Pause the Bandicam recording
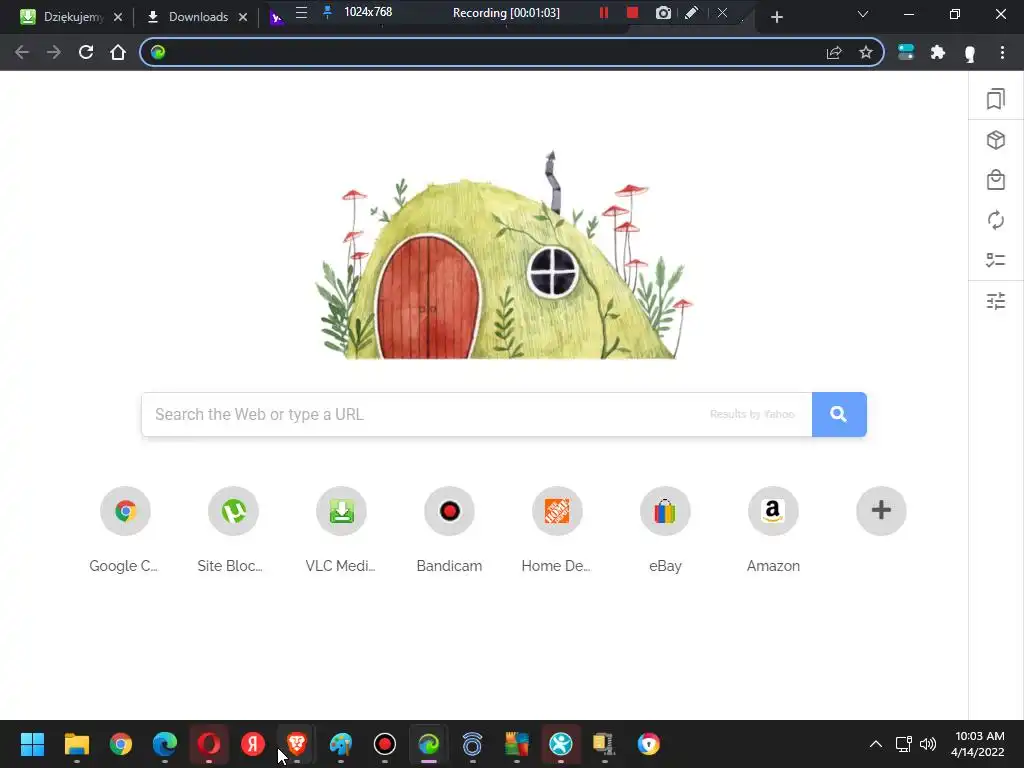 pos(603,12)
